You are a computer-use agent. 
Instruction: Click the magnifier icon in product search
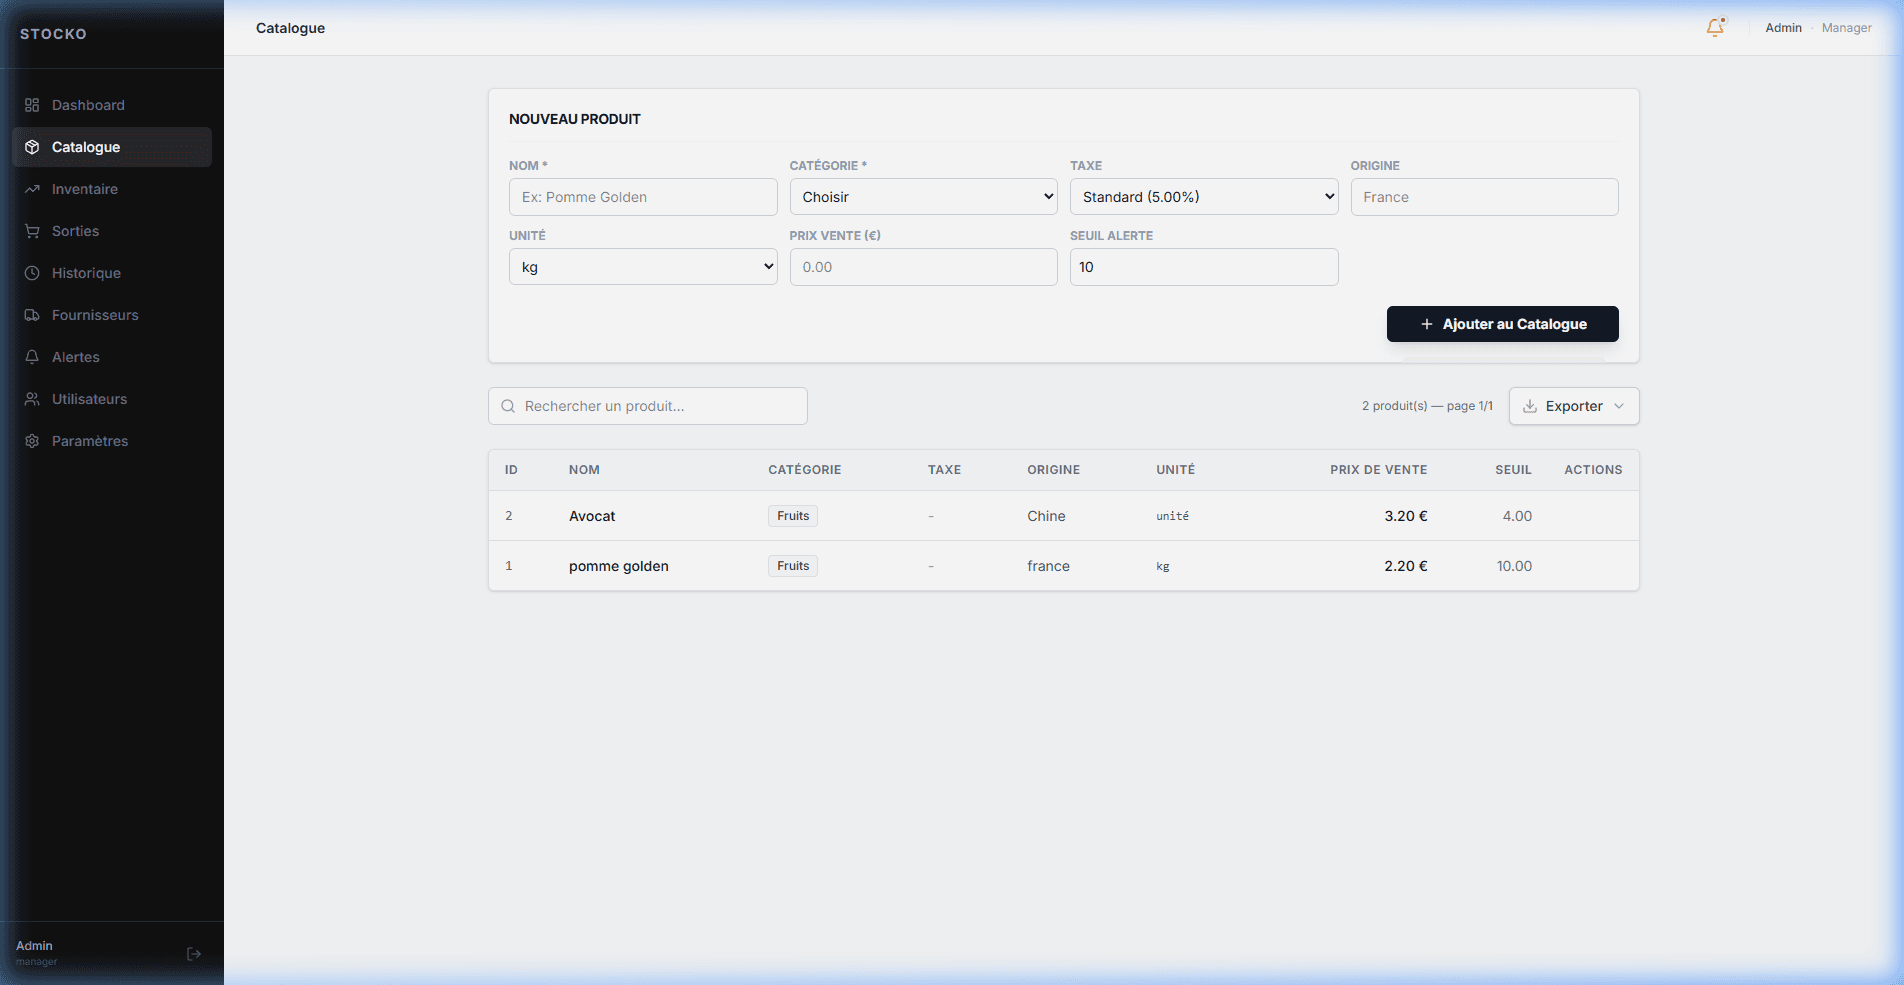point(508,406)
